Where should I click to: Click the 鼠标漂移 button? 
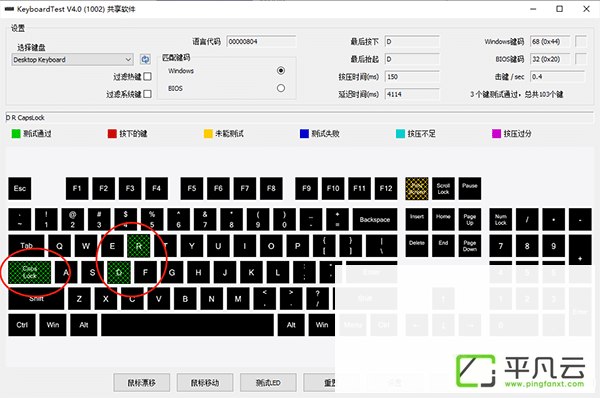(x=142, y=383)
